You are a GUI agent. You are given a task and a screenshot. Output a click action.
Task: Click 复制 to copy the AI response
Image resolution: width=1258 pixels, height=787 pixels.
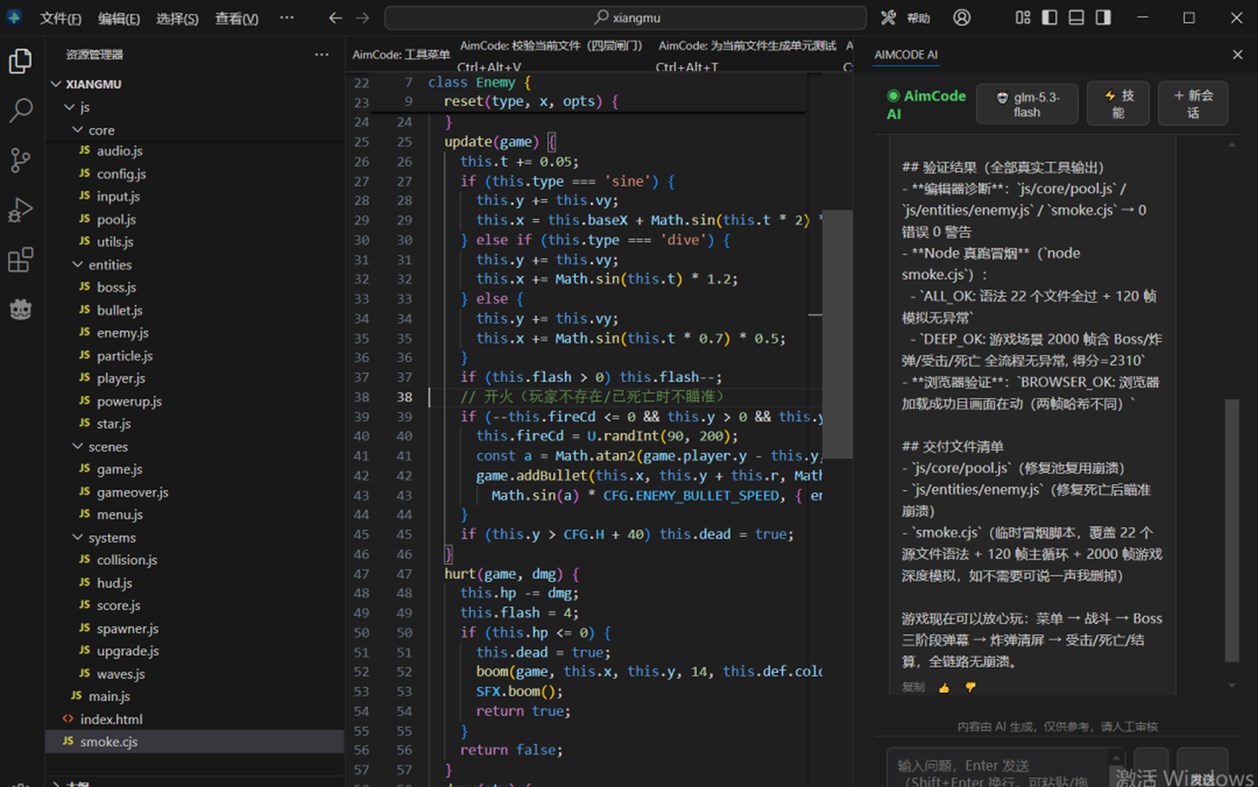pyautogui.click(x=913, y=688)
